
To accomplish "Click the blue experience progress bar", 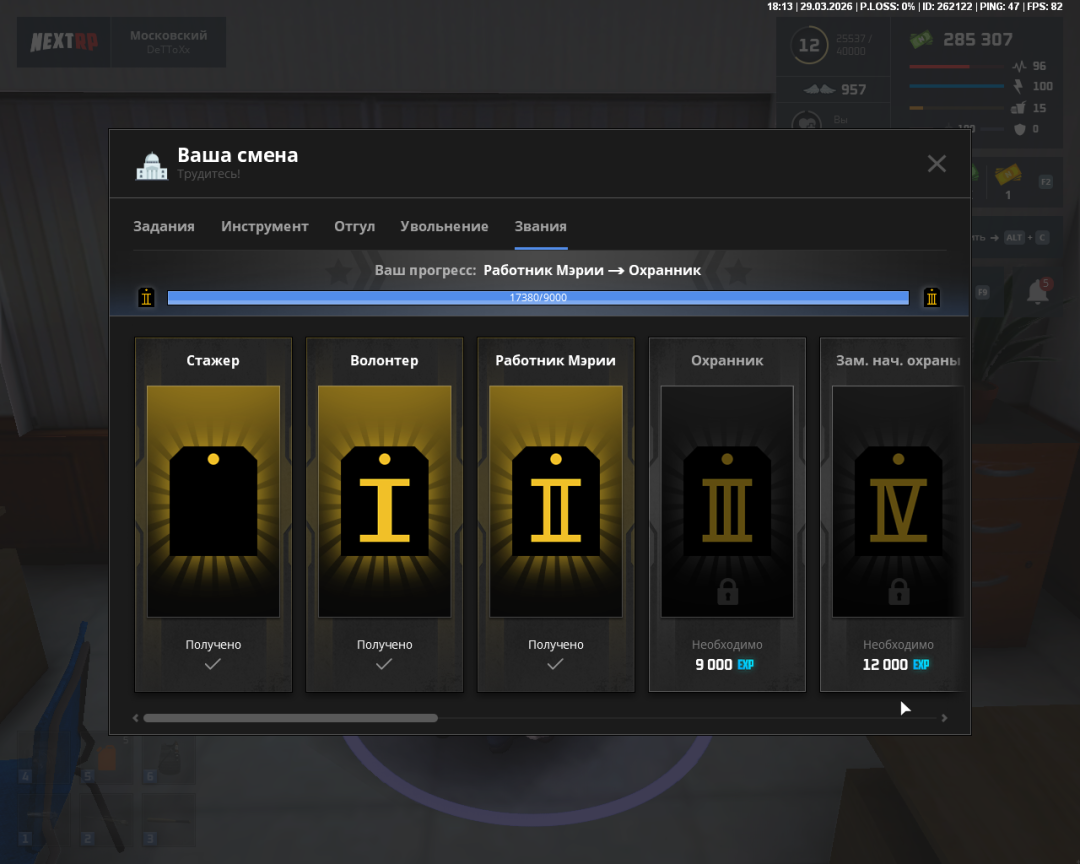I will tap(538, 298).
